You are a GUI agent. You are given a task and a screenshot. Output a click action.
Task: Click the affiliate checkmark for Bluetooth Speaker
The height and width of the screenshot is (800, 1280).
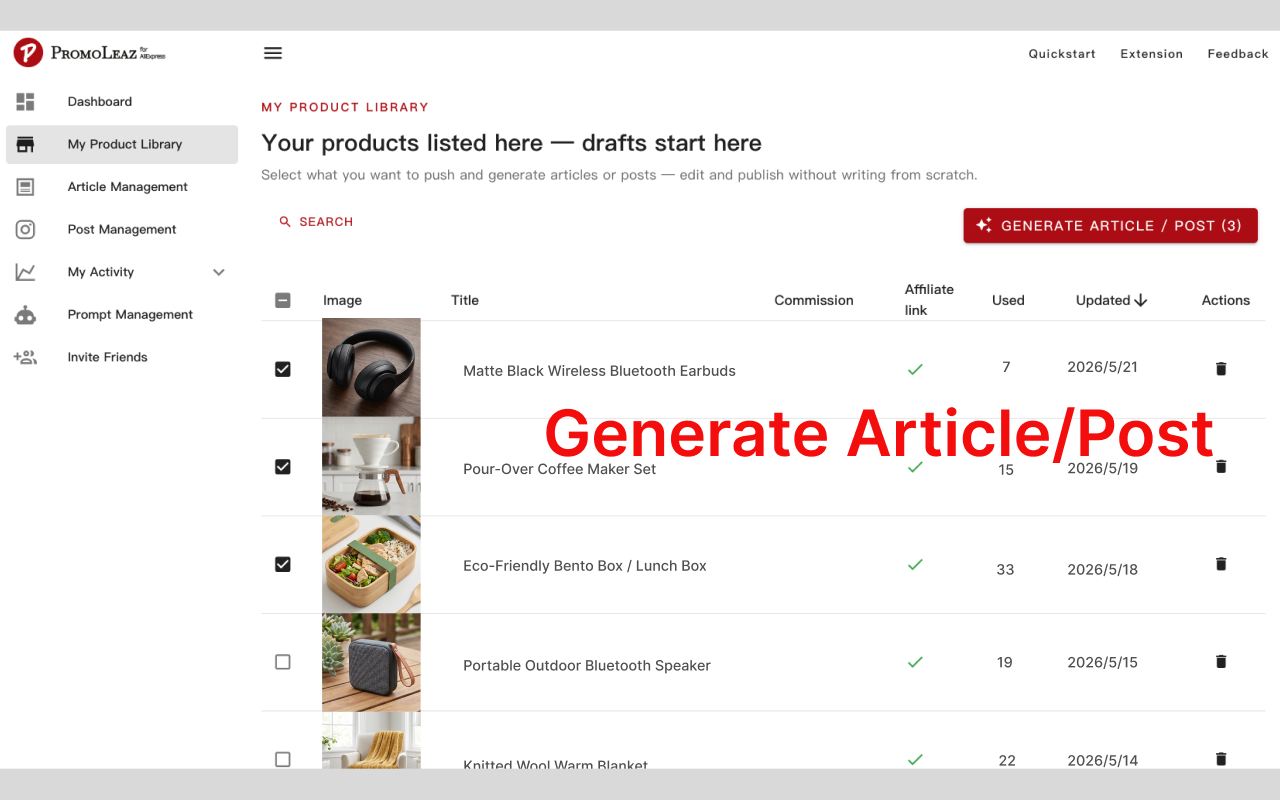[915, 661]
